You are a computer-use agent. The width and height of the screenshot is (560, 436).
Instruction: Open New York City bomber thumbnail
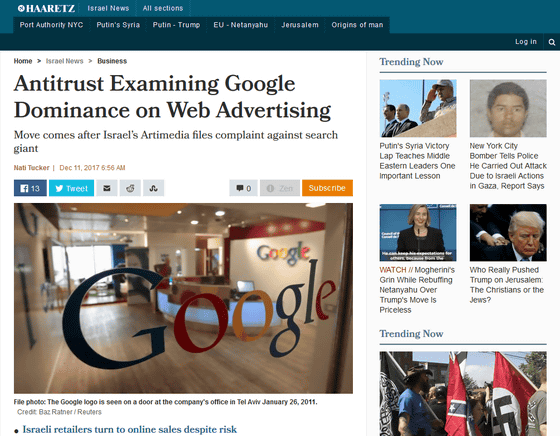pos(508,108)
